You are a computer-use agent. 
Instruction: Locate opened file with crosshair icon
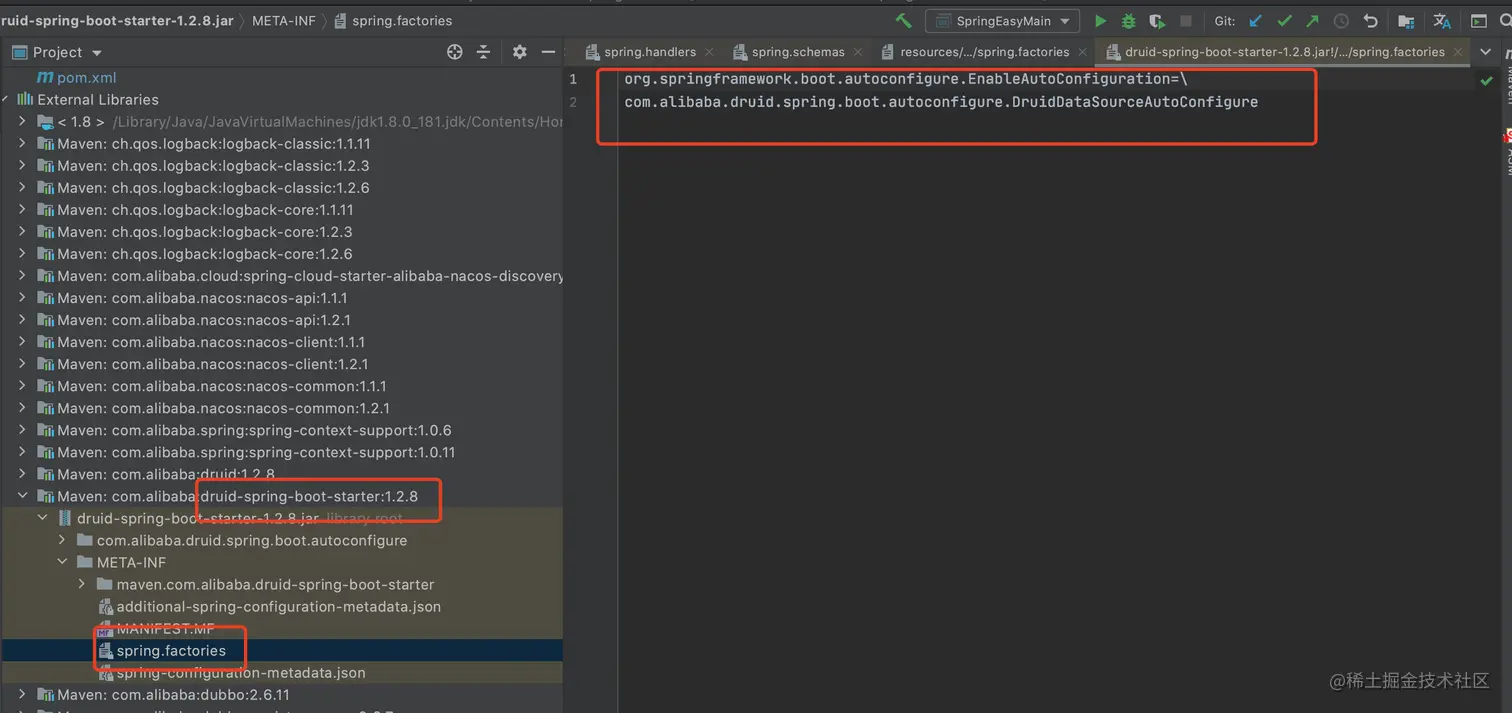coord(454,52)
